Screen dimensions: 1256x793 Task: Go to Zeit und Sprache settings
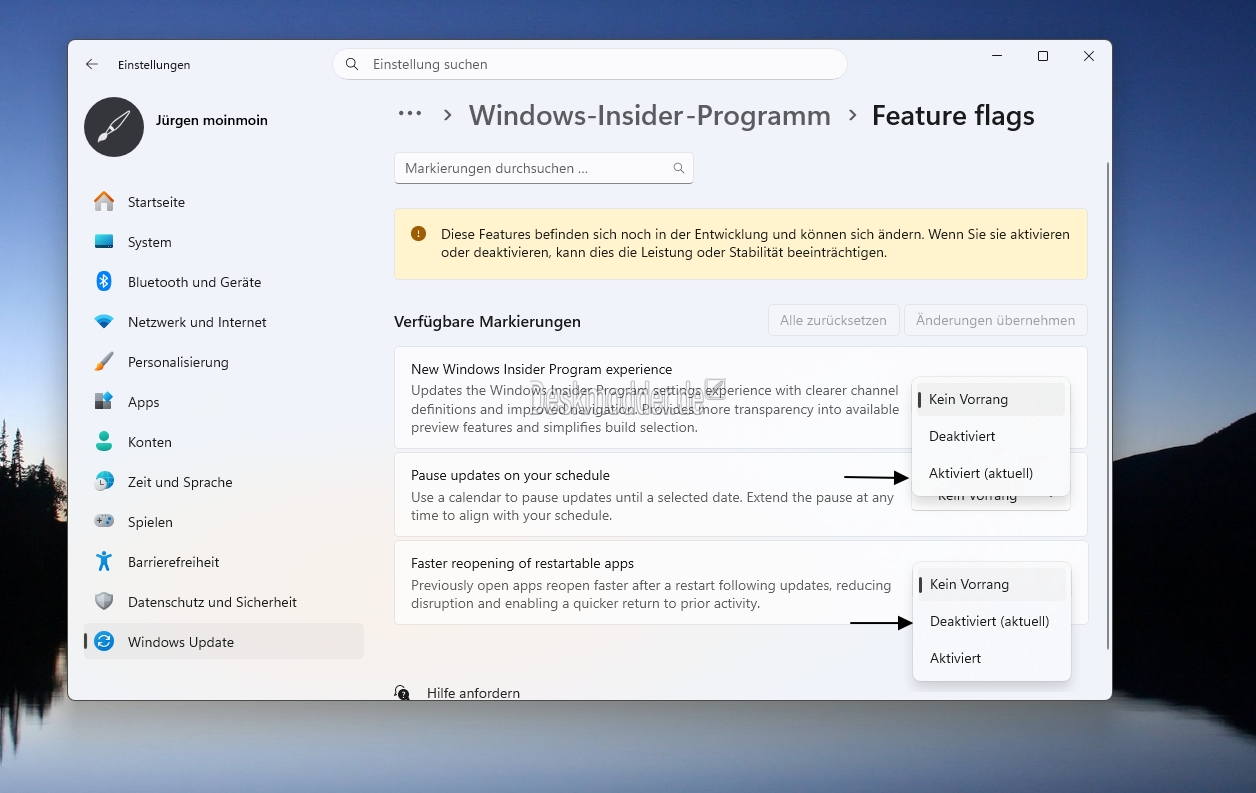(x=180, y=482)
